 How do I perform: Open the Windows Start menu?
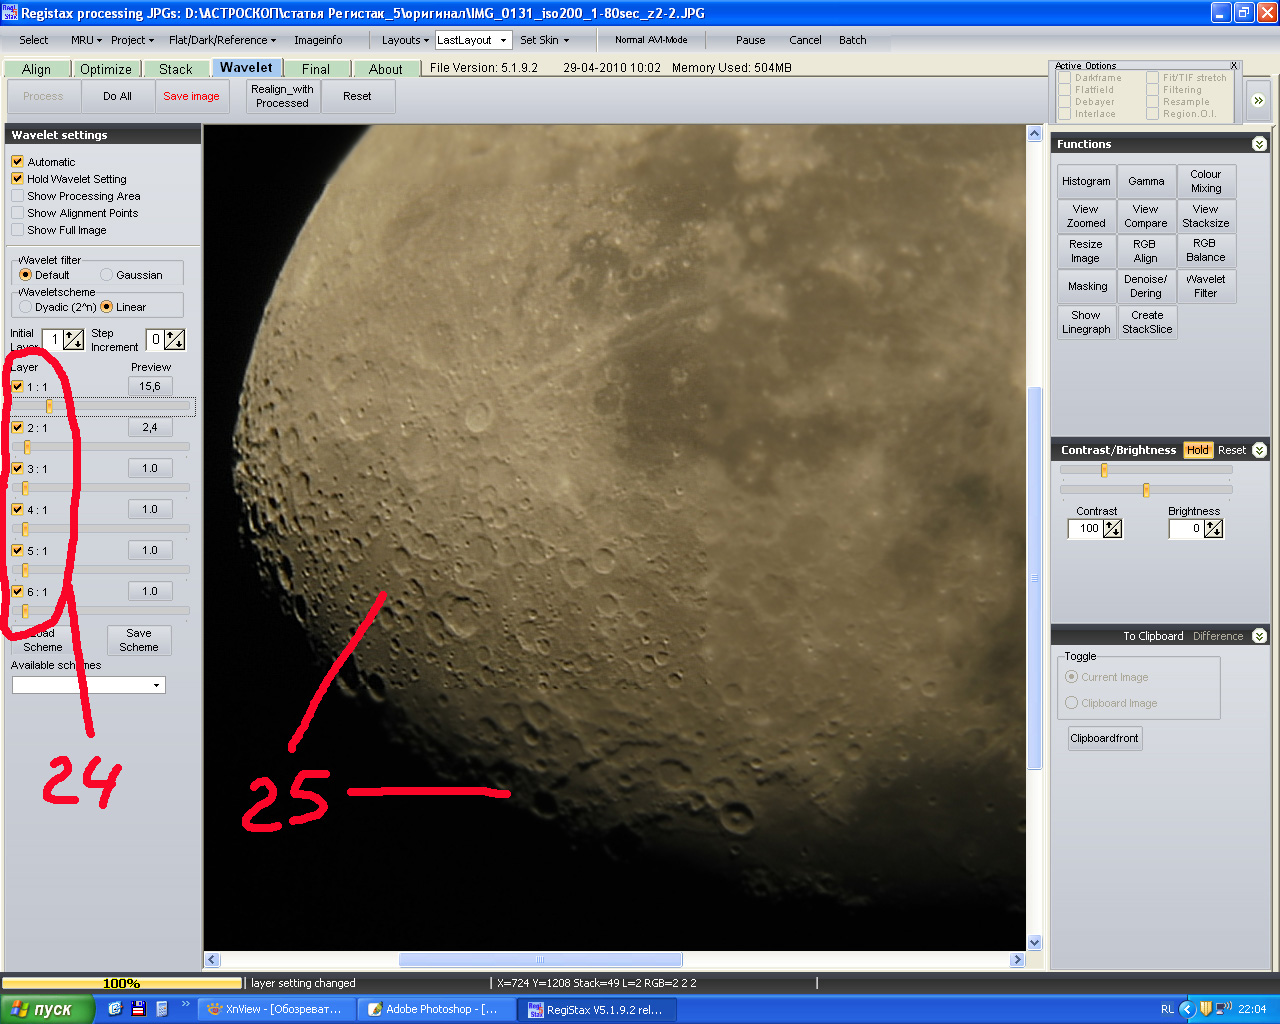pyautogui.click(x=47, y=1009)
